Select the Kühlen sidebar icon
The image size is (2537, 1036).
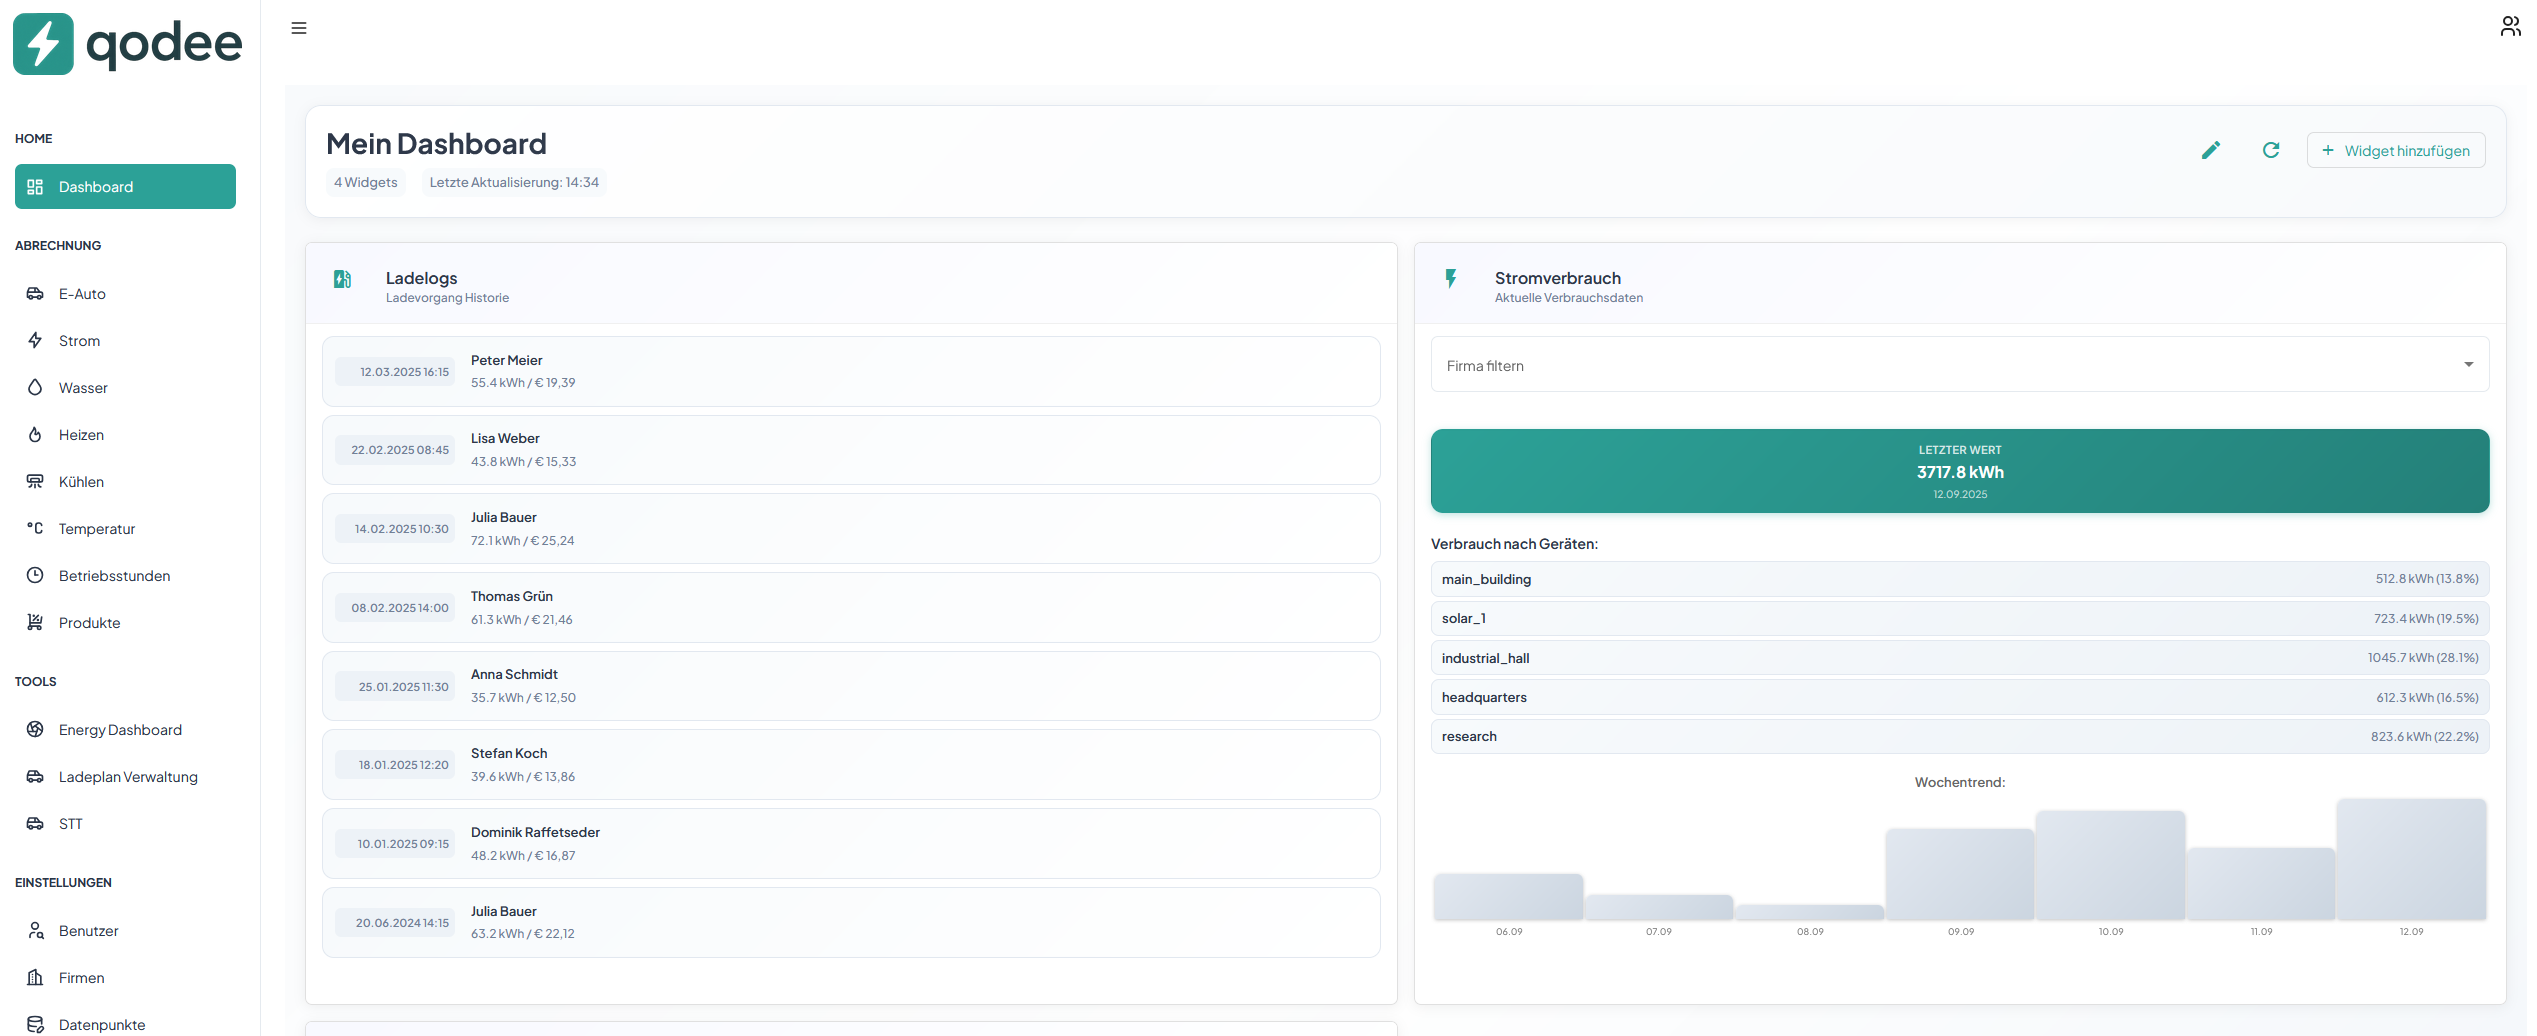tap(36, 481)
